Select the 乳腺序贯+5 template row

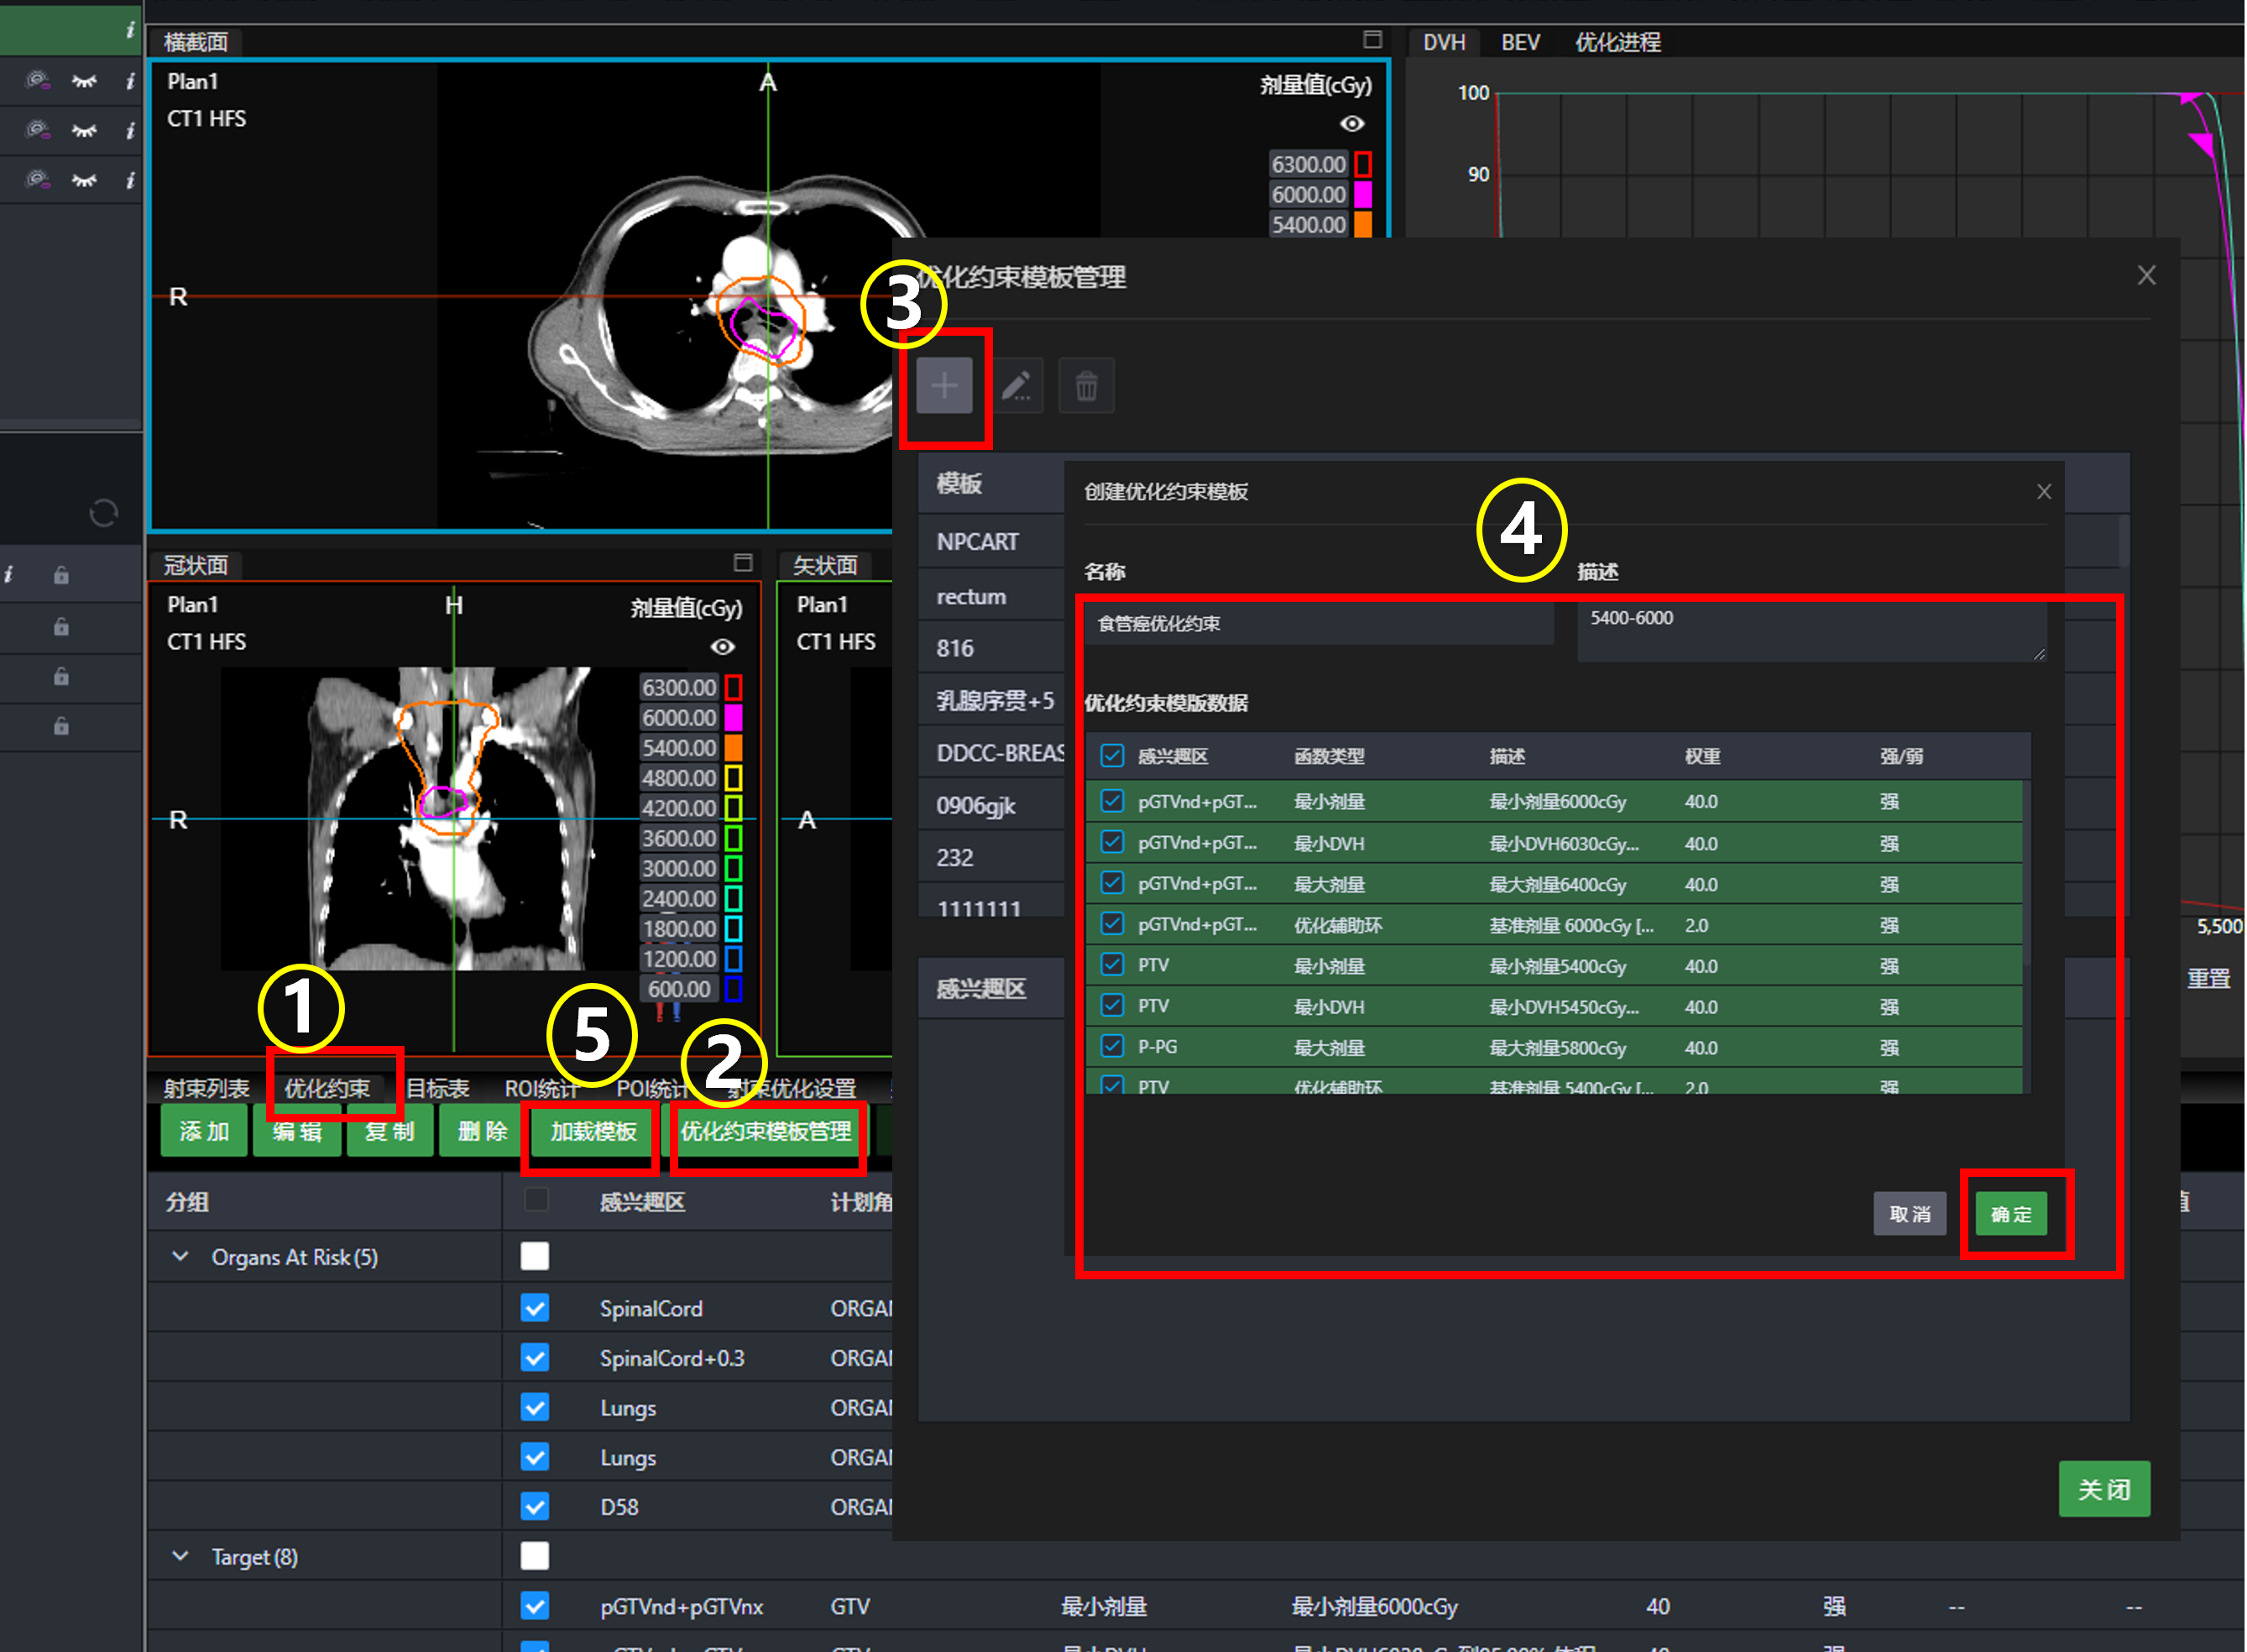click(x=991, y=700)
